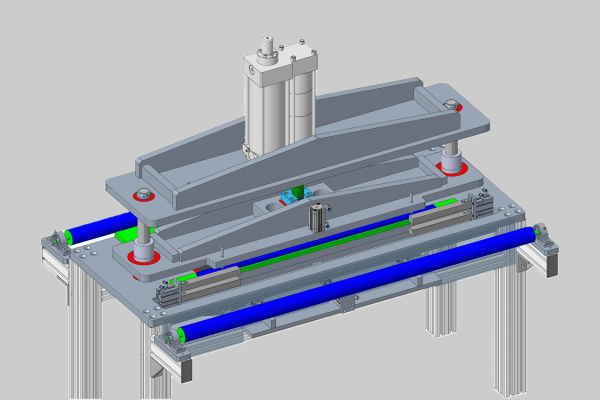Select the grey clamp bars at left front
This screenshot has width=600, height=400.
click(210, 282)
